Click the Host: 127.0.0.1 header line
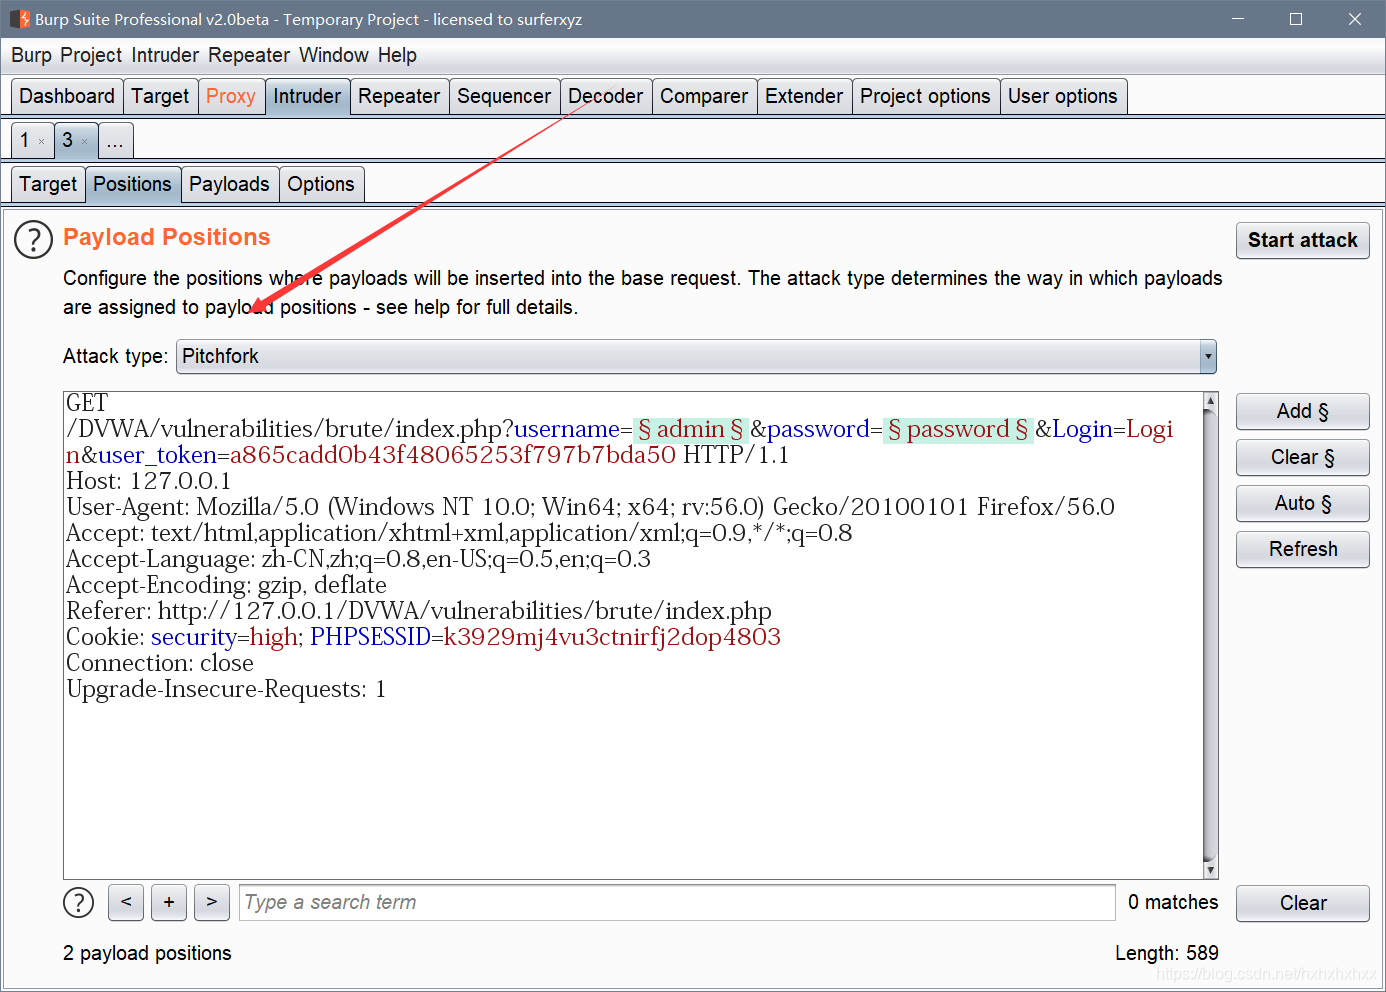The width and height of the screenshot is (1386, 992). (x=148, y=481)
